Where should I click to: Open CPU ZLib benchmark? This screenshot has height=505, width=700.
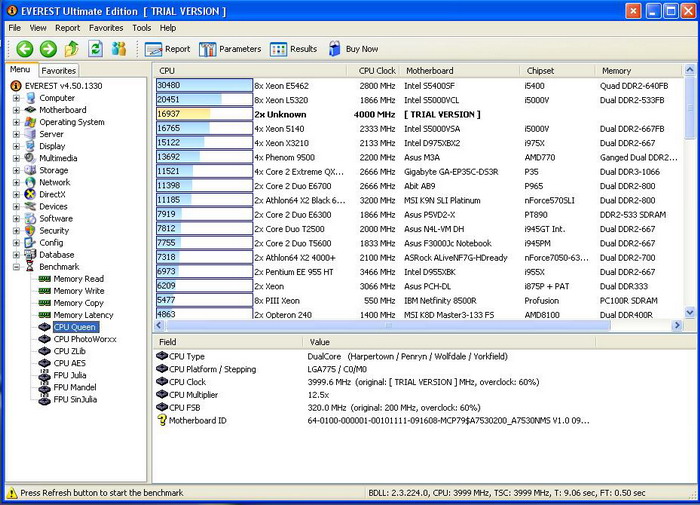coord(69,351)
